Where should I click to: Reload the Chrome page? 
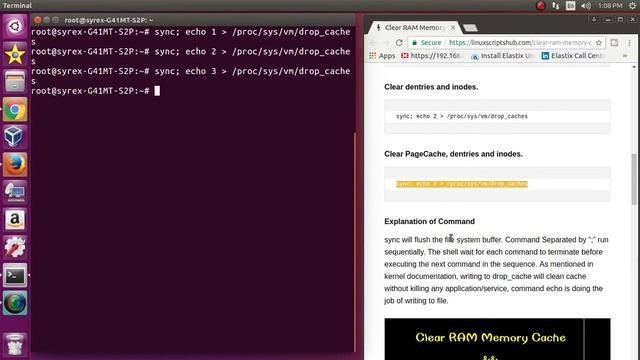click(399, 42)
